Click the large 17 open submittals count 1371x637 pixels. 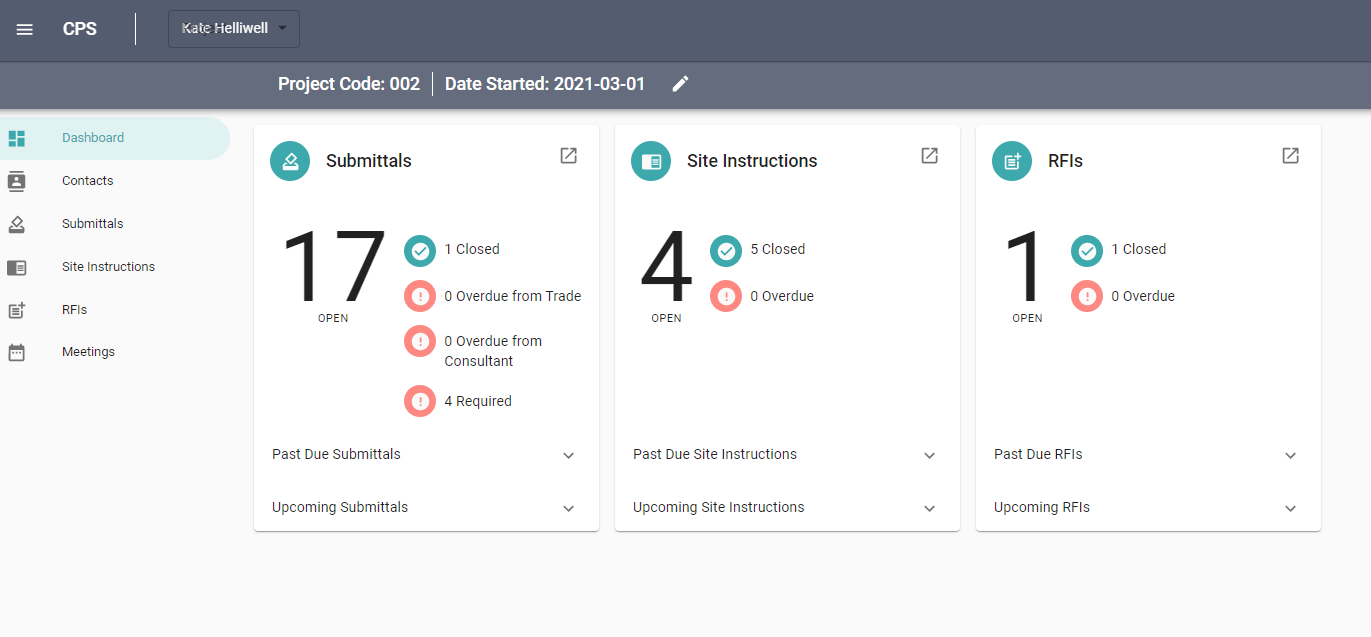click(333, 268)
